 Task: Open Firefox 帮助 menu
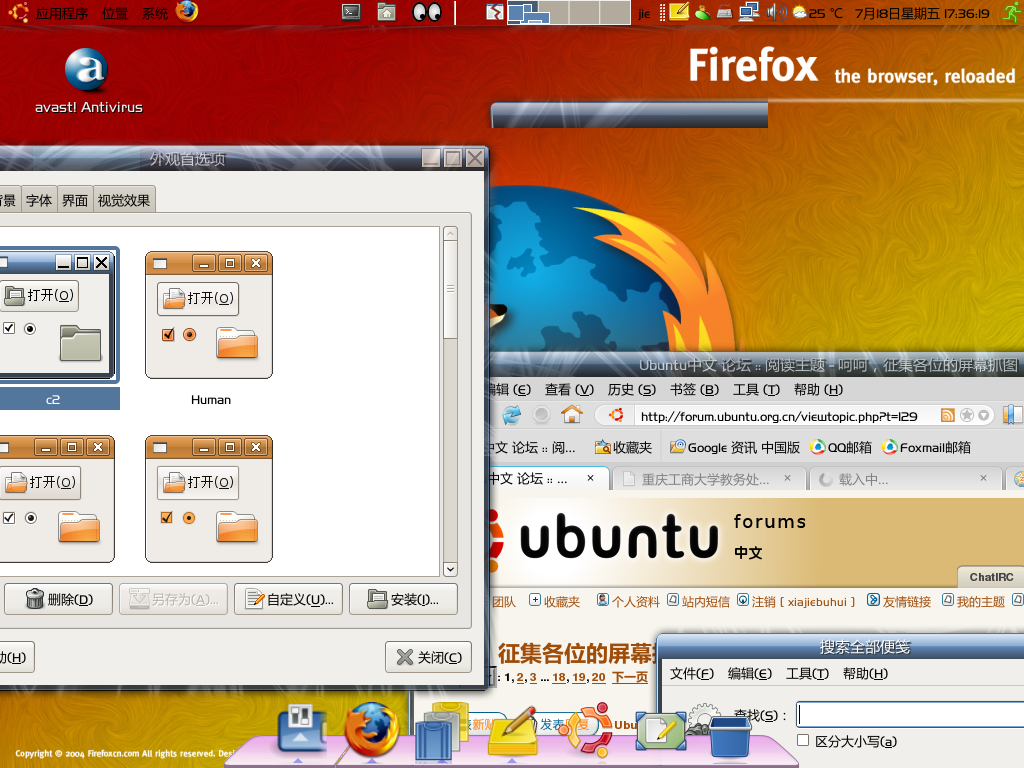coord(818,390)
